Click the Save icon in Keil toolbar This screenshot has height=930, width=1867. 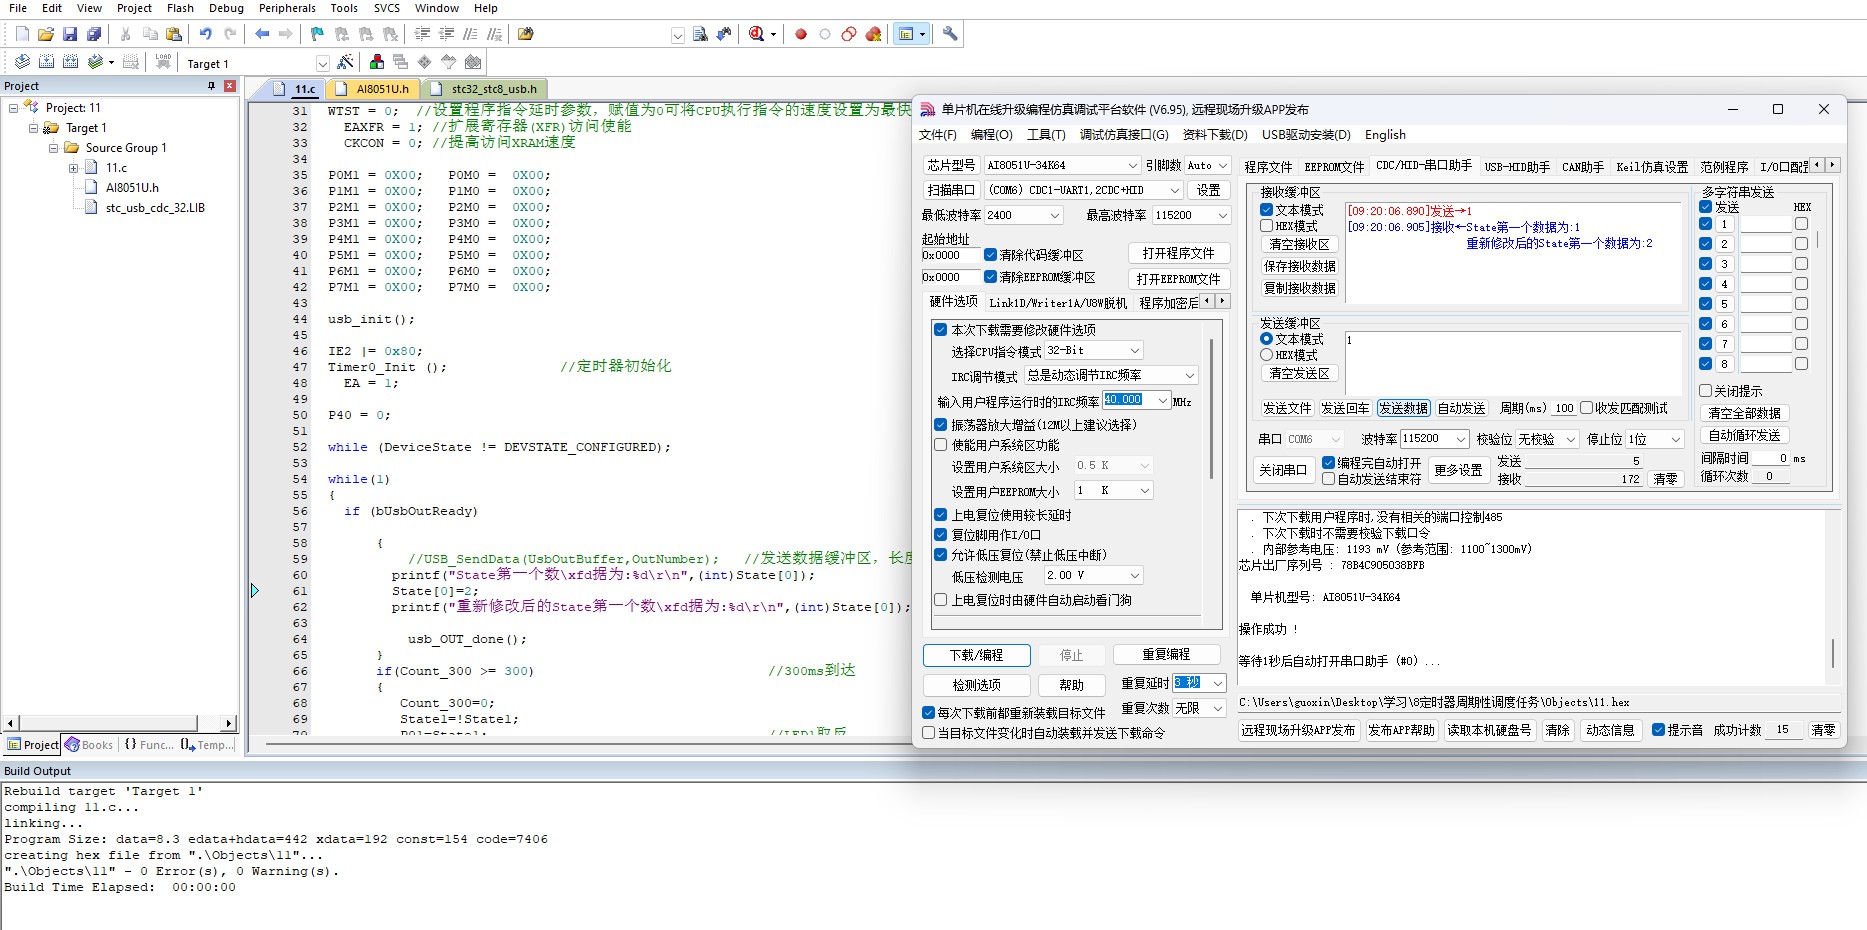point(70,34)
